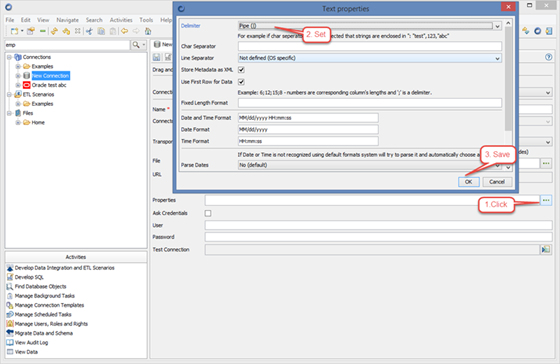Click the home toolbar icon
Viewport: 560px width, 364px height.
(148, 31)
